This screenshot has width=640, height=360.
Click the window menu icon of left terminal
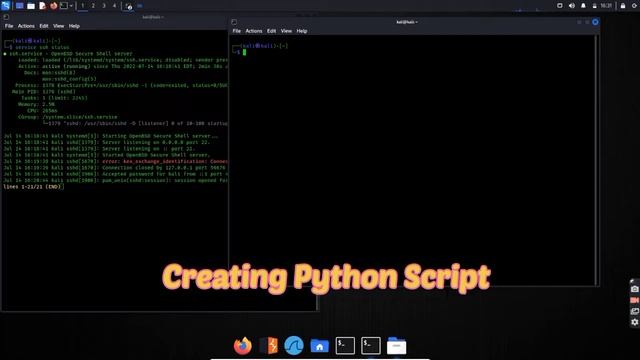click(x=6, y=17)
